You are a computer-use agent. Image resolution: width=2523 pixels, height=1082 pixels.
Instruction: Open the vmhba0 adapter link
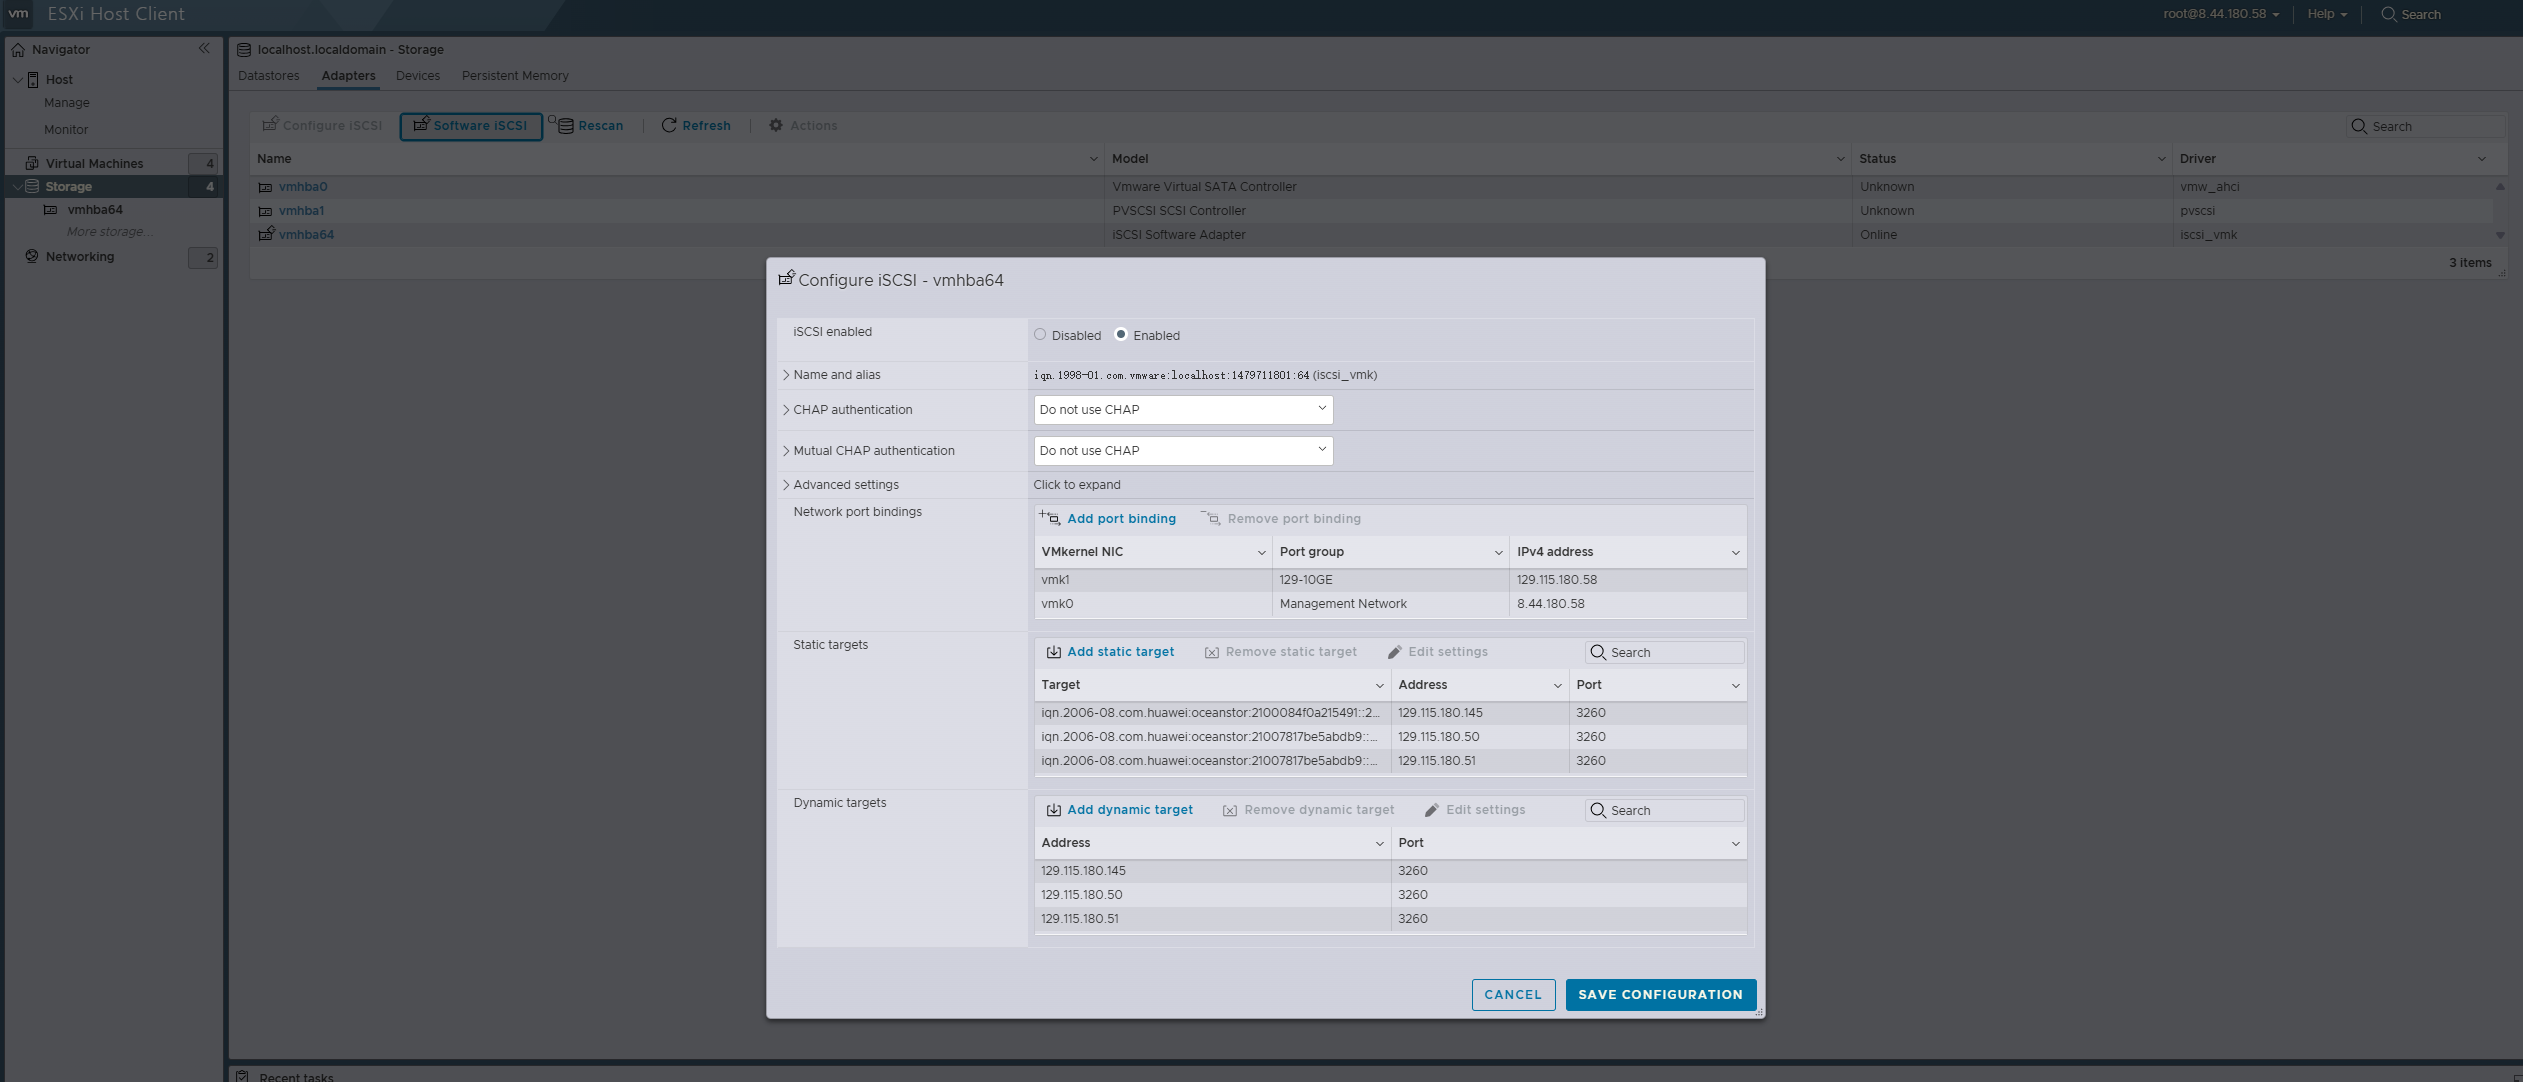tap(303, 187)
